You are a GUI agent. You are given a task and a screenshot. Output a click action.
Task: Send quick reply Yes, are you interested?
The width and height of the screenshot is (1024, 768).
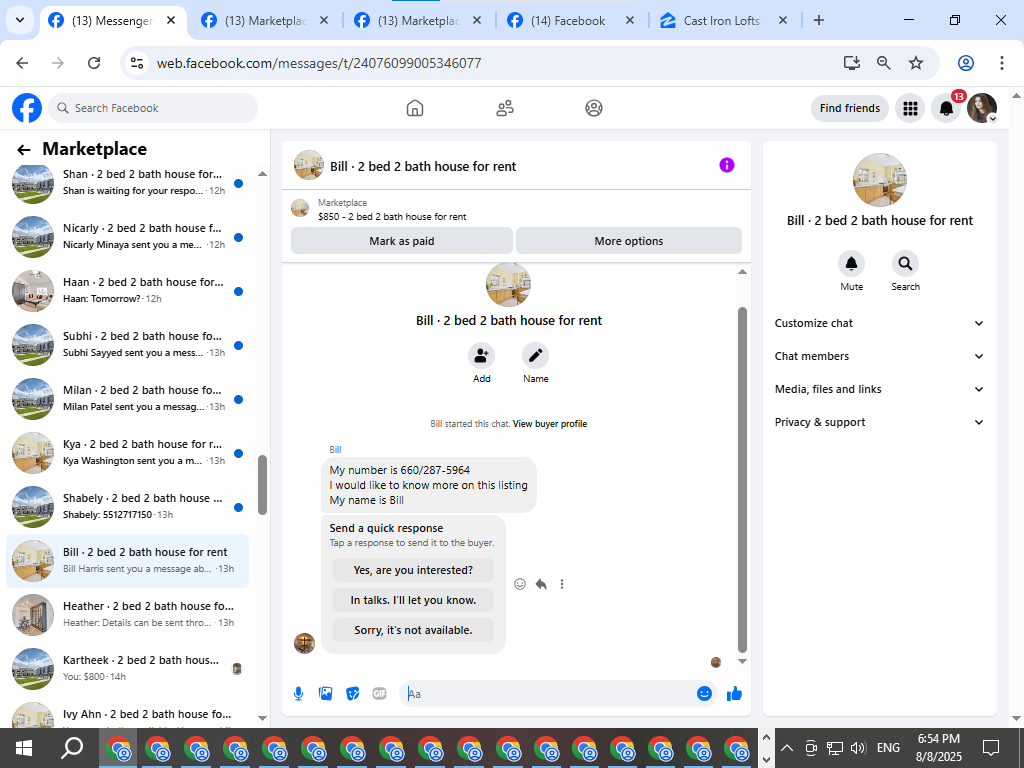[x=413, y=570]
